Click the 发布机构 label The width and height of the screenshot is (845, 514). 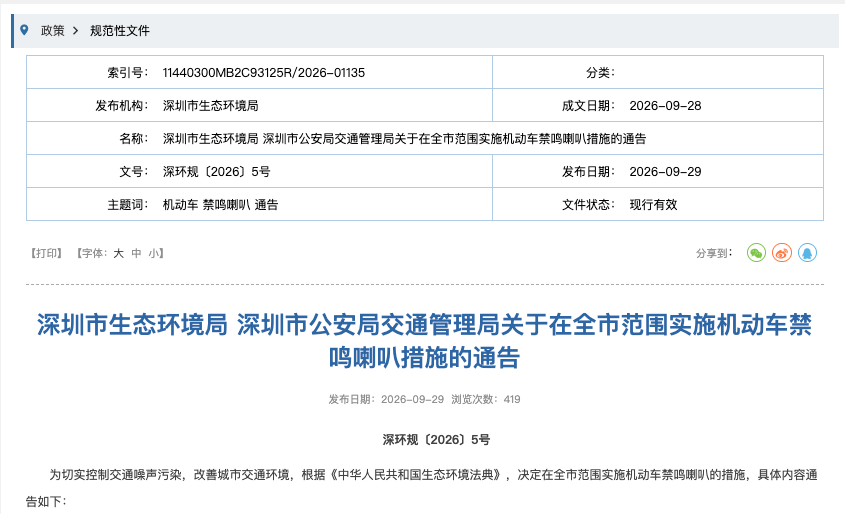click(x=121, y=106)
